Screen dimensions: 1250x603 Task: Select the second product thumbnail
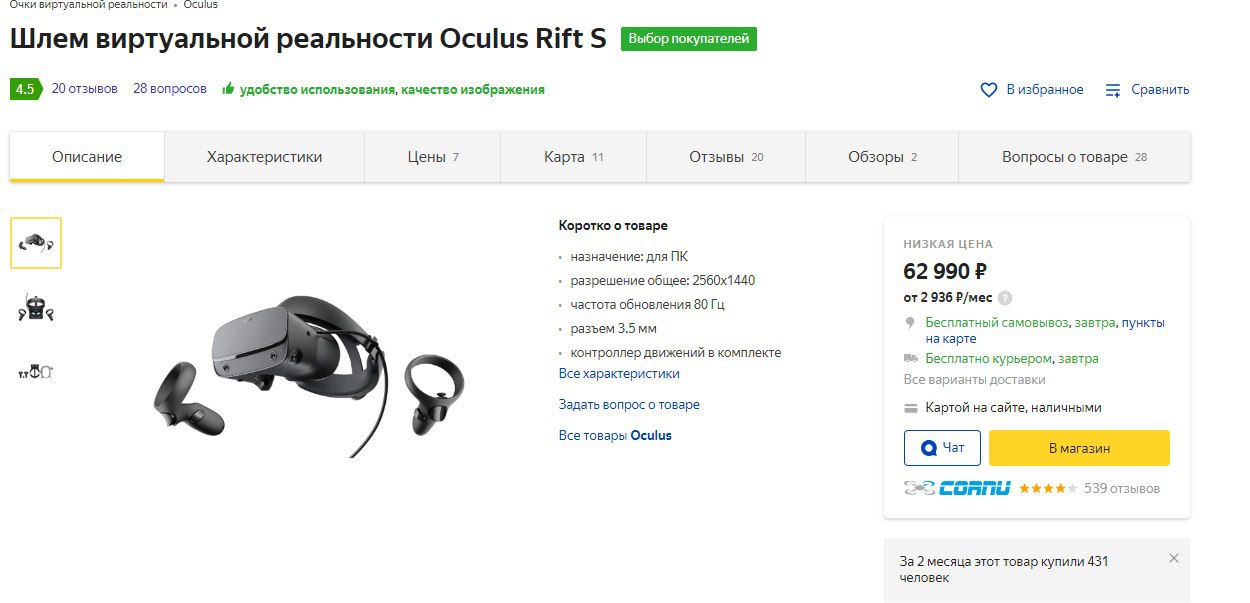(36, 308)
